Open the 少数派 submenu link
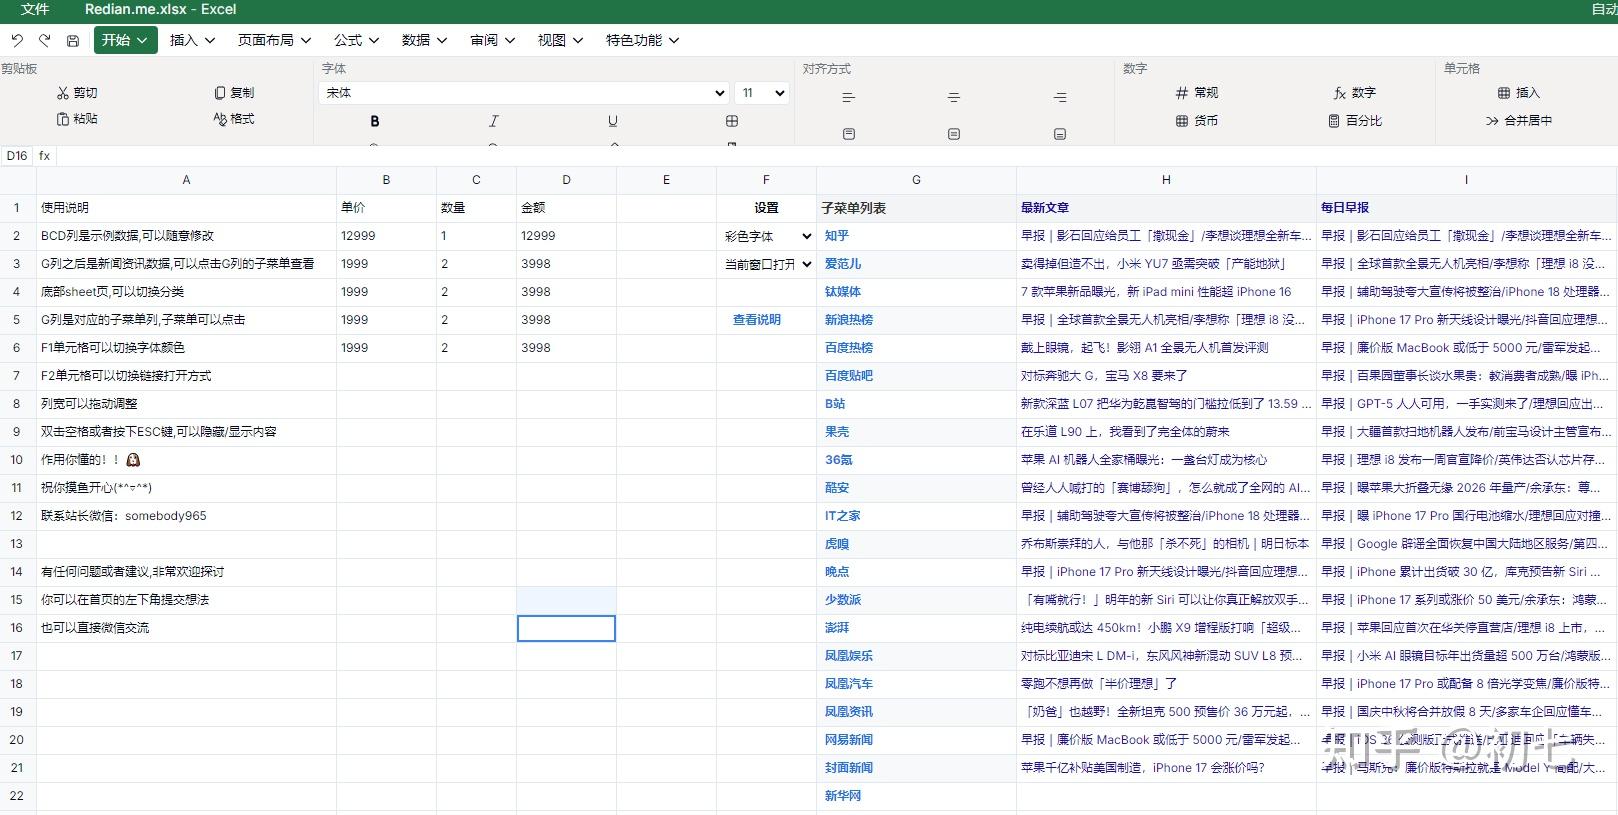 click(843, 600)
